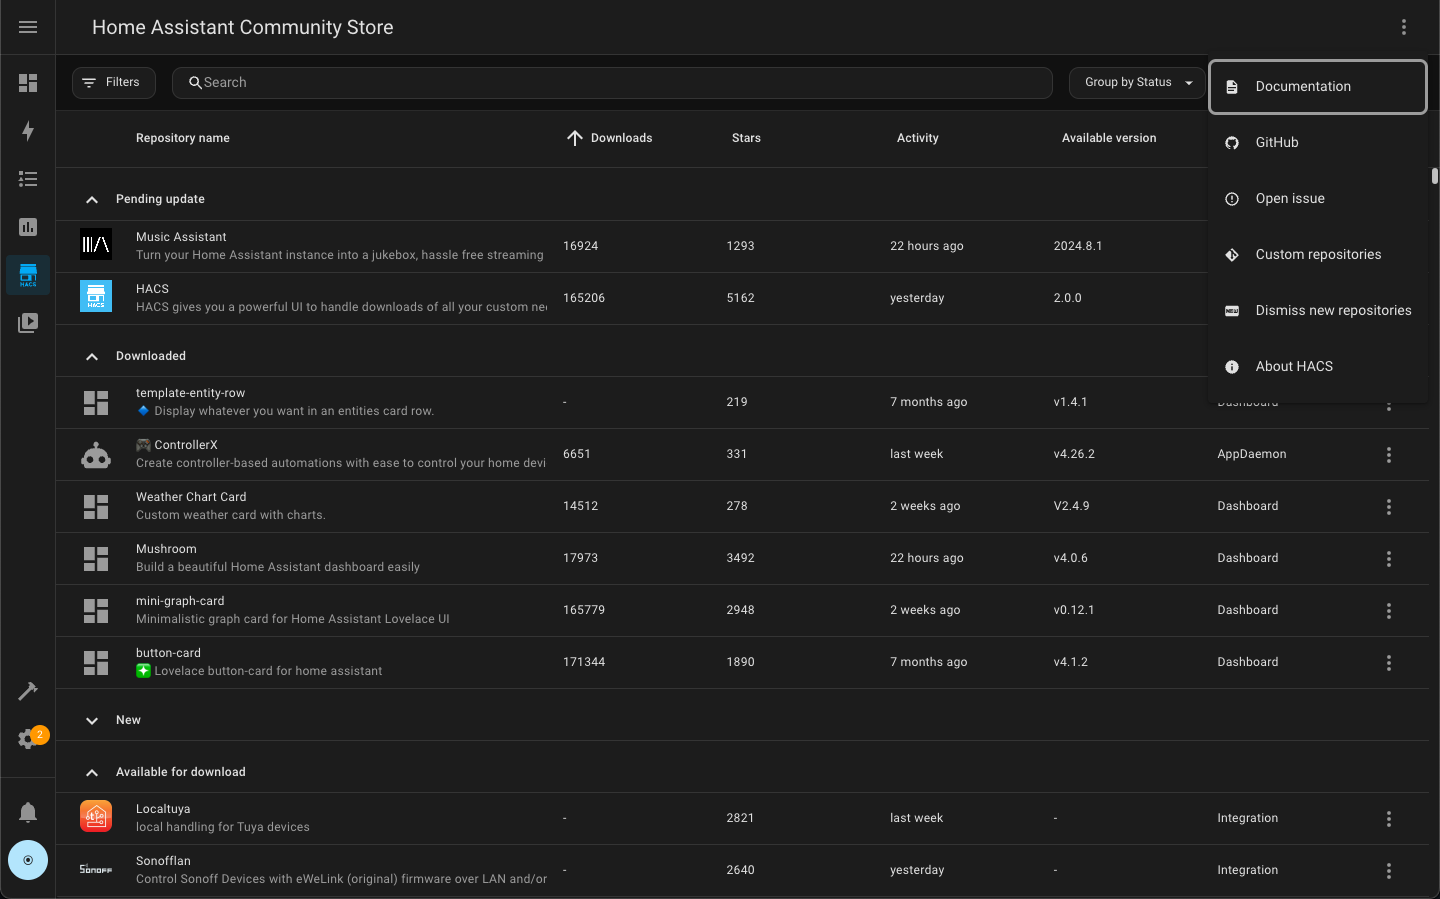Expand the New section

91,720
